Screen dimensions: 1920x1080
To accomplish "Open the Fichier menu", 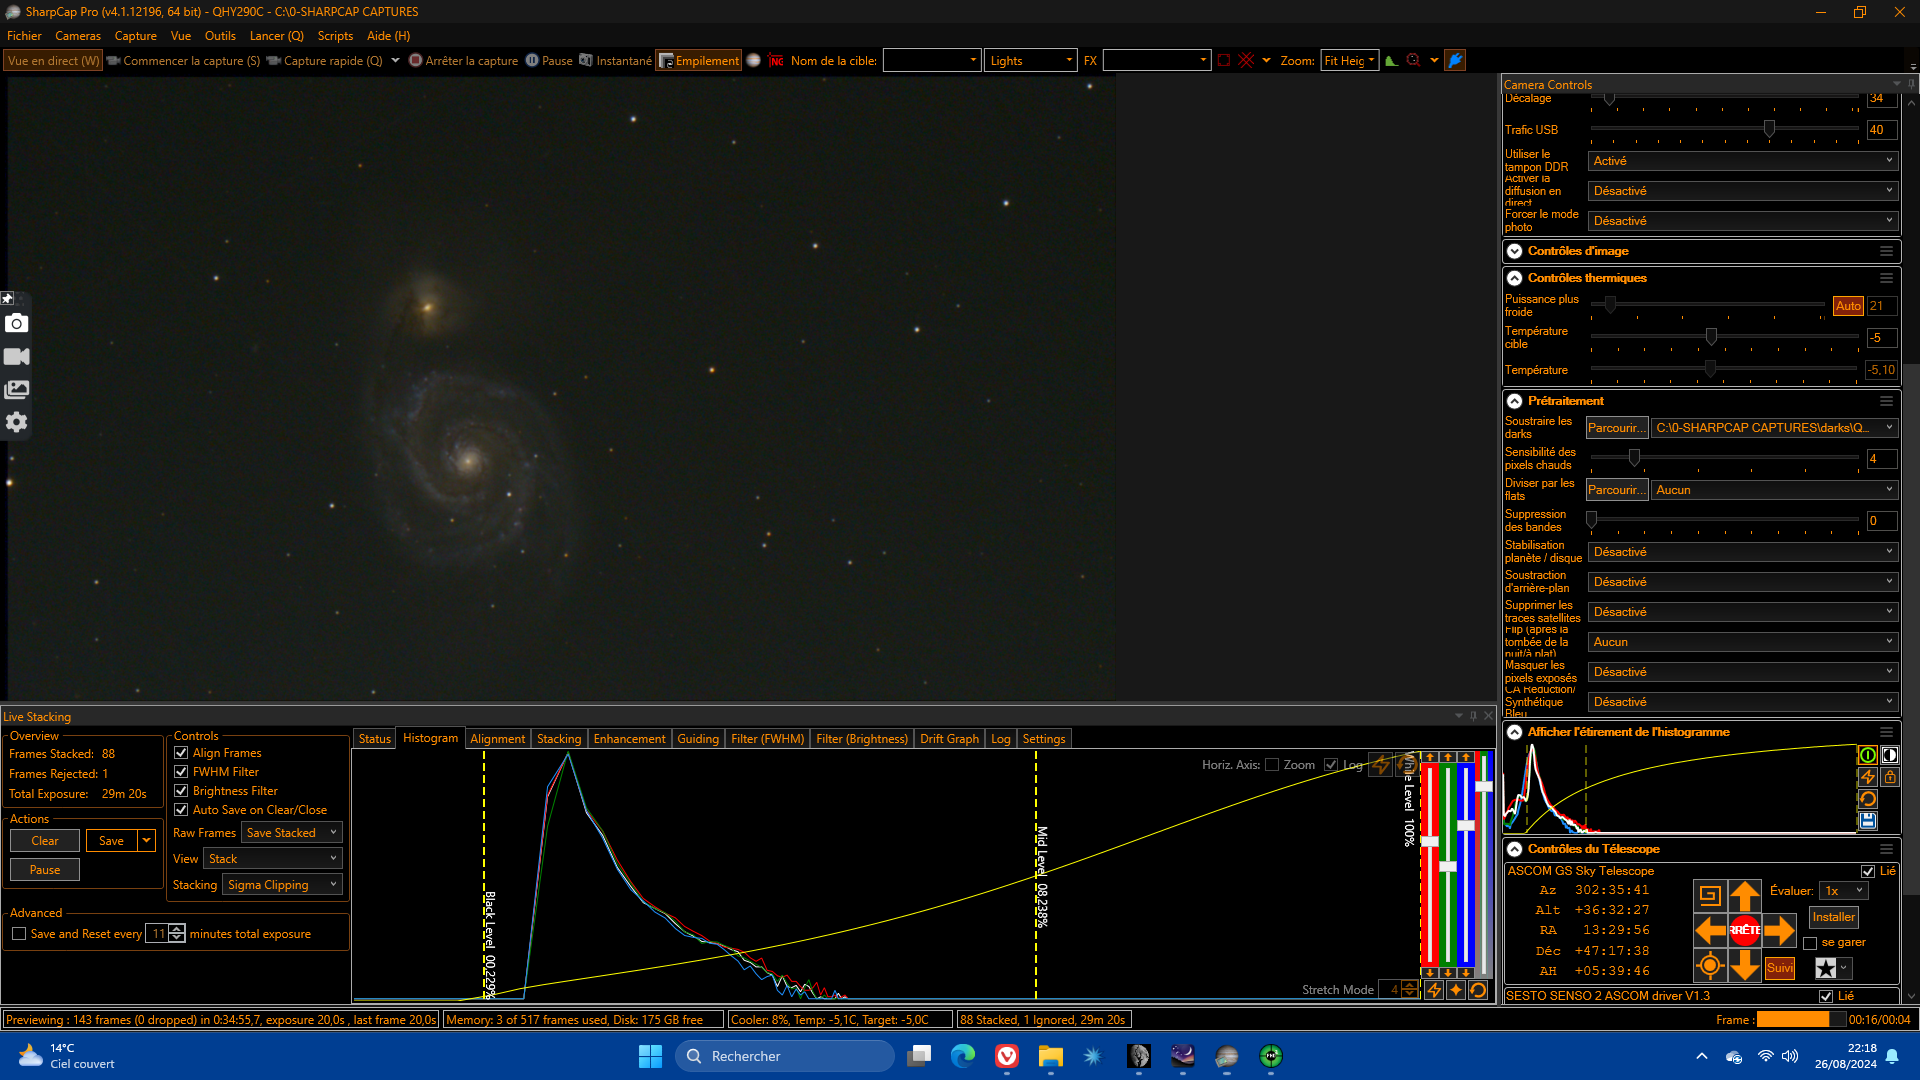I will tap(24, 36).
